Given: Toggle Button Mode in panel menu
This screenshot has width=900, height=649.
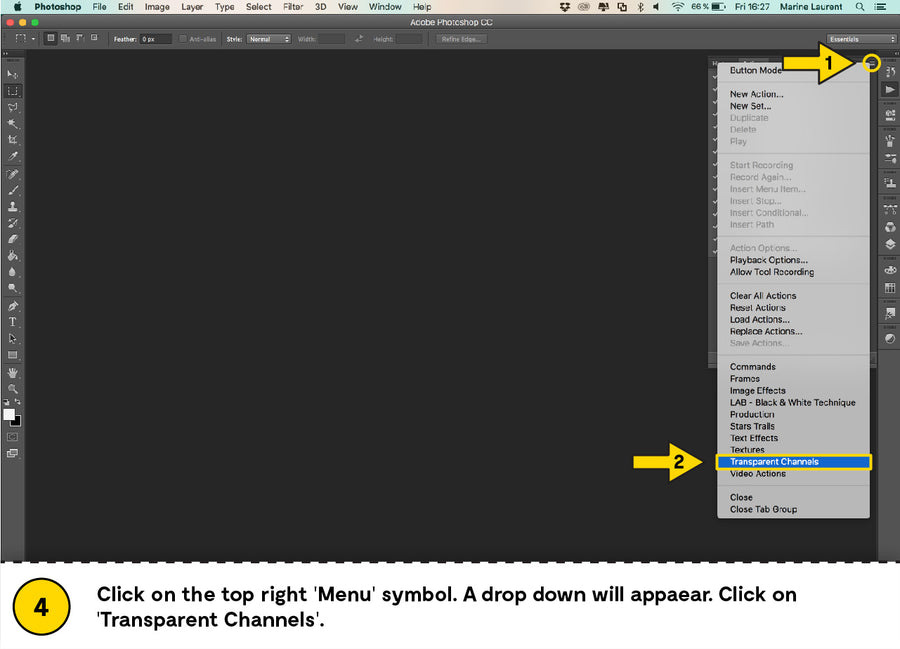Looking at the screenshot, I should [755, 71].
